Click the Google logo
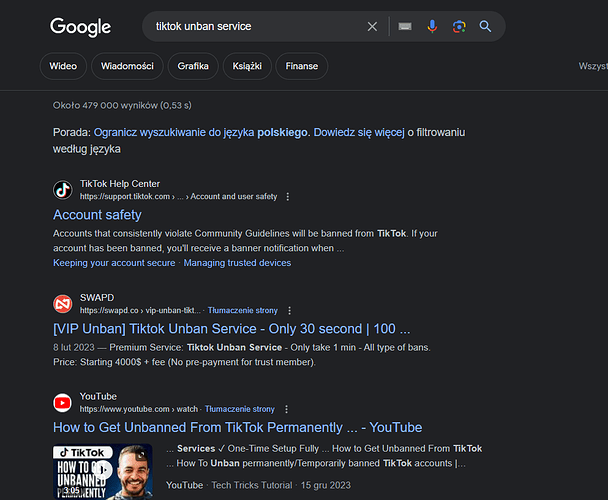Image resolution: width=608 pixels, height=500 pixels. pyautogui.click(x=80, y=27)
